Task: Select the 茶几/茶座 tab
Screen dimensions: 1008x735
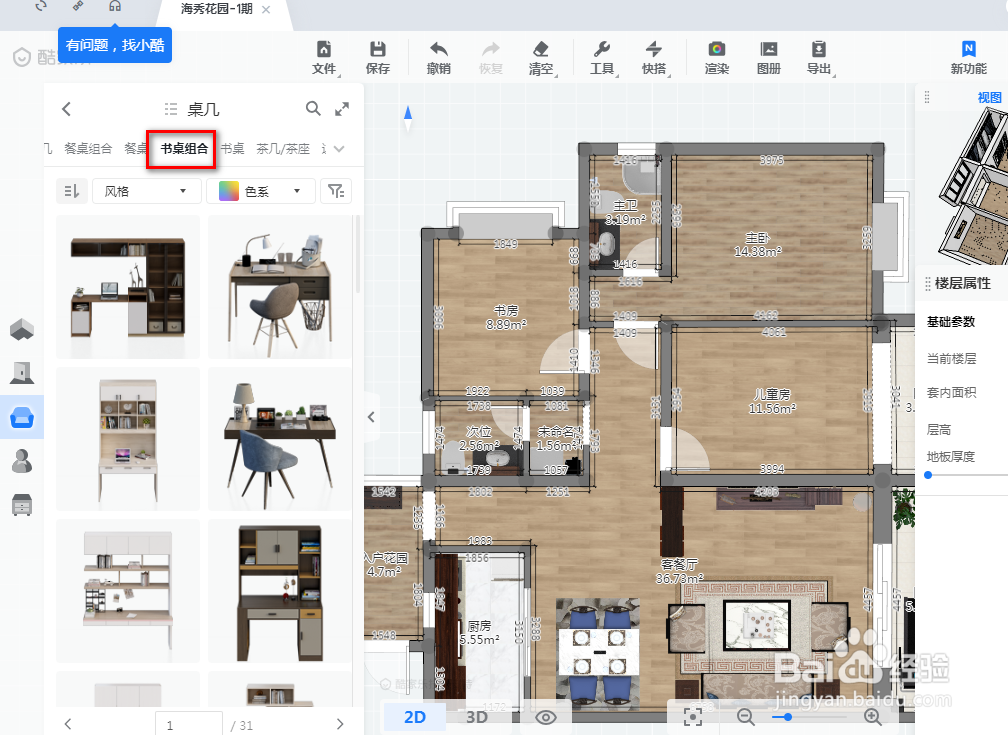Action: 283,149
